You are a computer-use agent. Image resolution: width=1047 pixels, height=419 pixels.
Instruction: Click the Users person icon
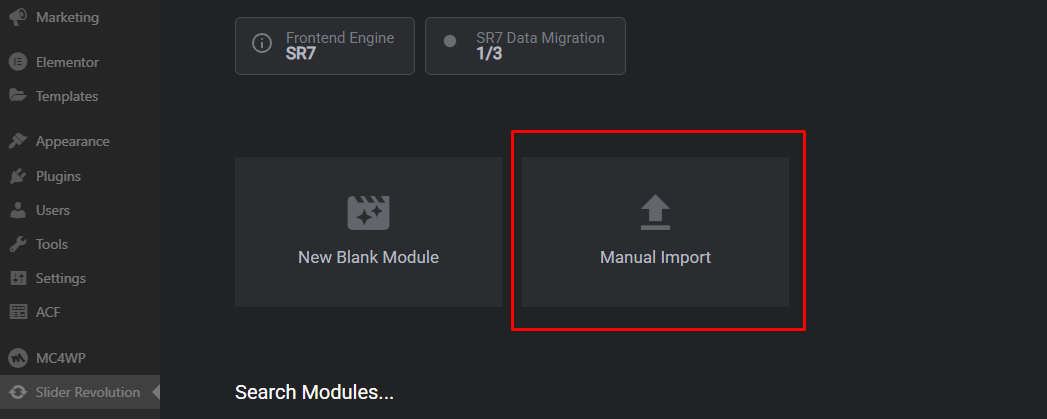(x=17, y=210)
